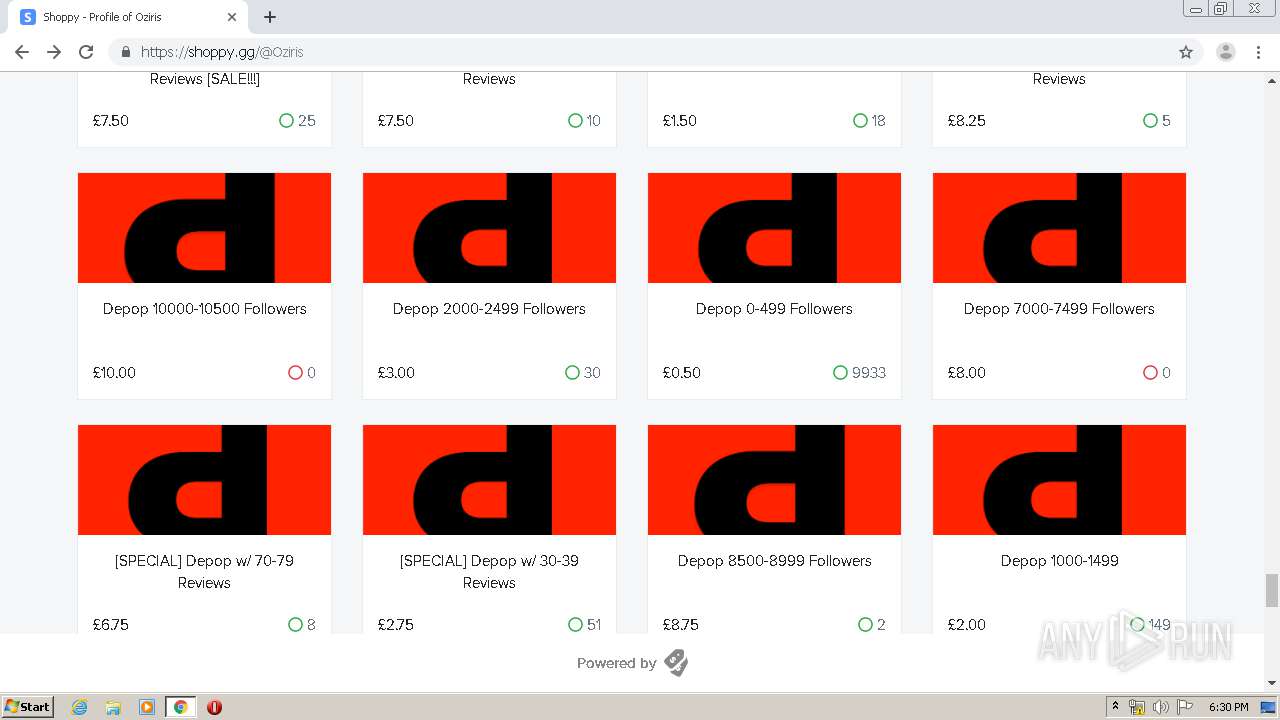Viewport: 1280px width, 720px height.
Task: Open the Shoppy logo next to Powered by
Action: click(676, 663)
